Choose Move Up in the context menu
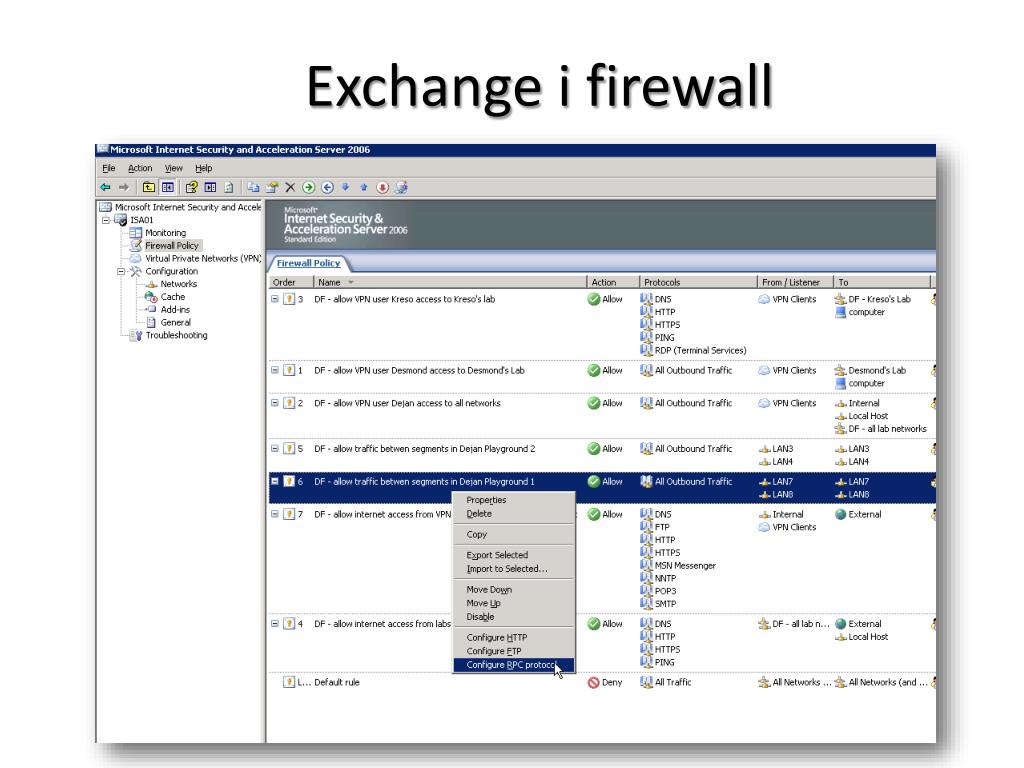Image resolution: width=1024 pixels, height=768 pixels. pyautogui.click(x=513, y=603)
